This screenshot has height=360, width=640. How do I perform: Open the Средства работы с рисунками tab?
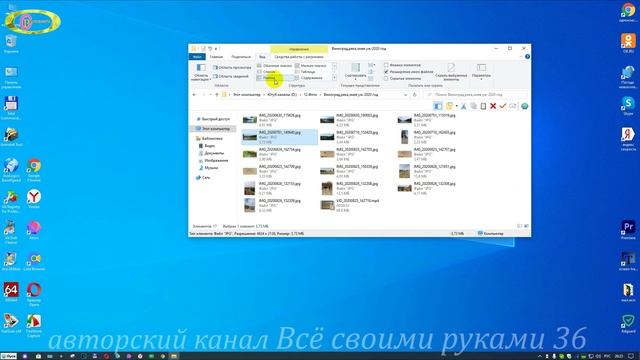tap(299, 57)
